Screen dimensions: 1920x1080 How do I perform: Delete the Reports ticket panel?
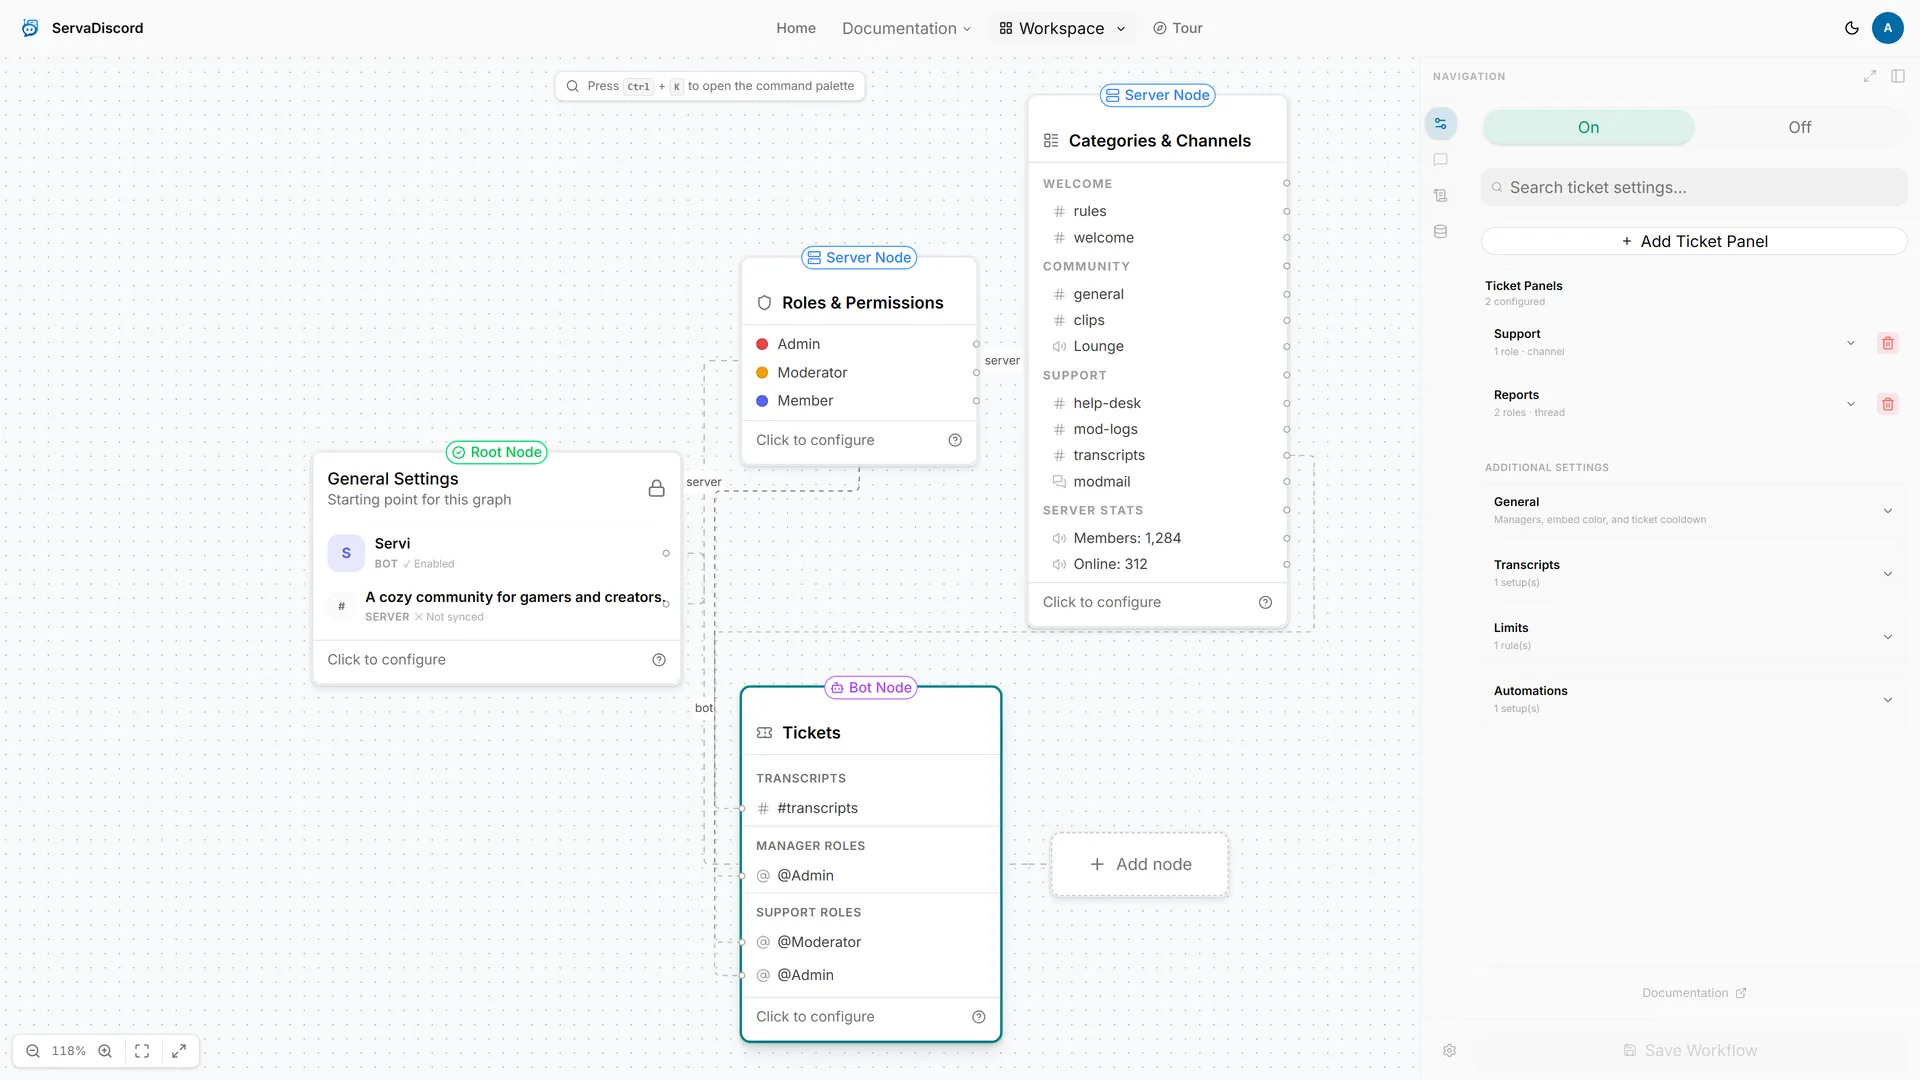click(x=1888, y=404)
